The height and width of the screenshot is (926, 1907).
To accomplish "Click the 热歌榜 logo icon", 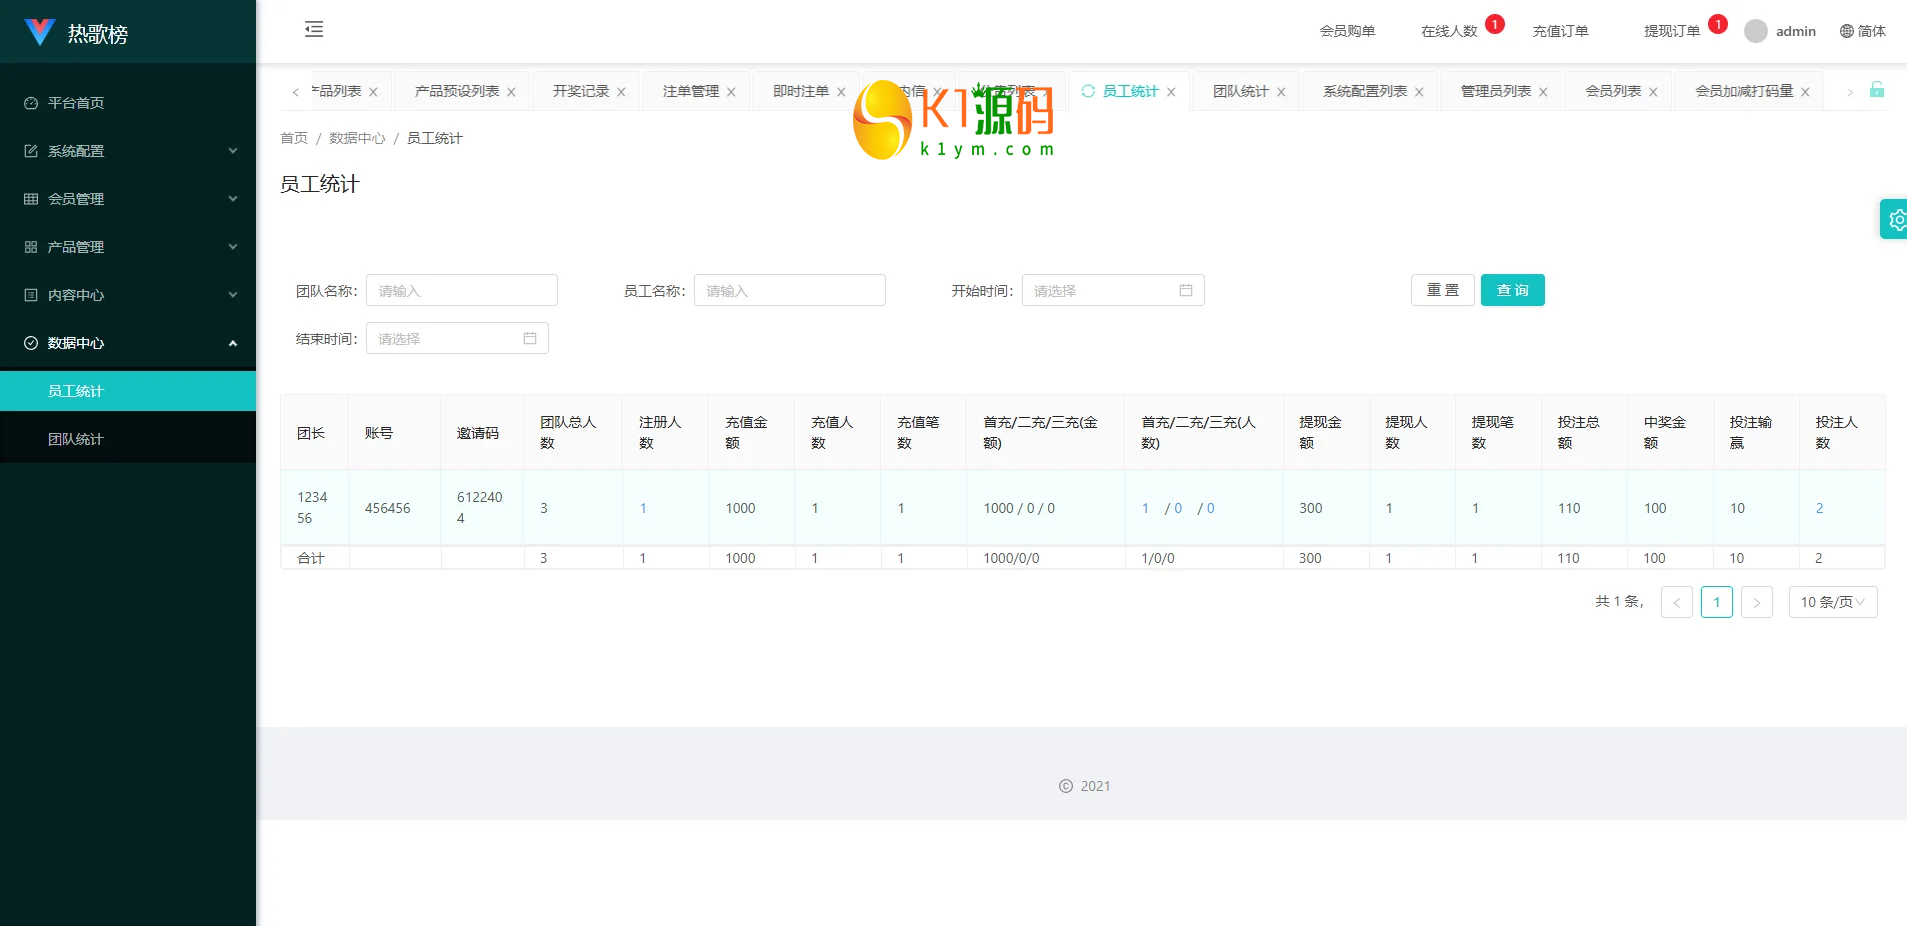I will click(x=39, y=32).
